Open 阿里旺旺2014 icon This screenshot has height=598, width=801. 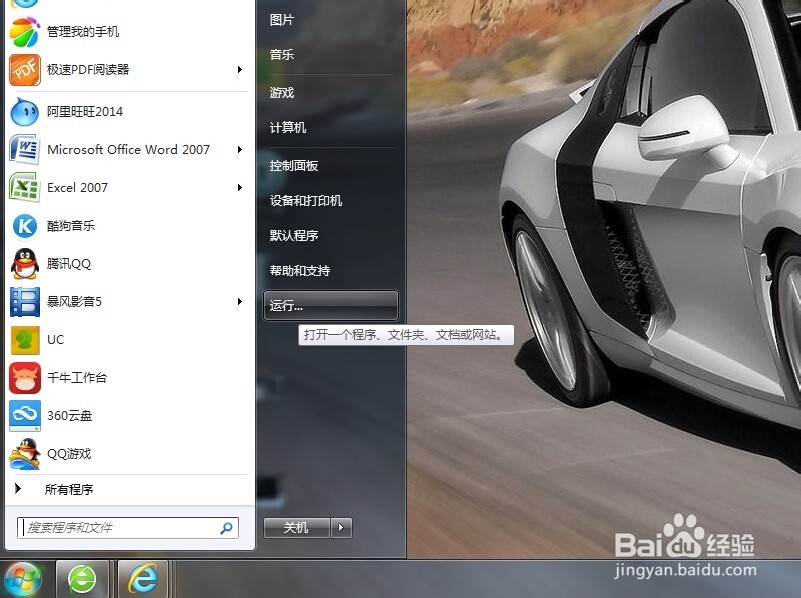click(x=25, y=112)
